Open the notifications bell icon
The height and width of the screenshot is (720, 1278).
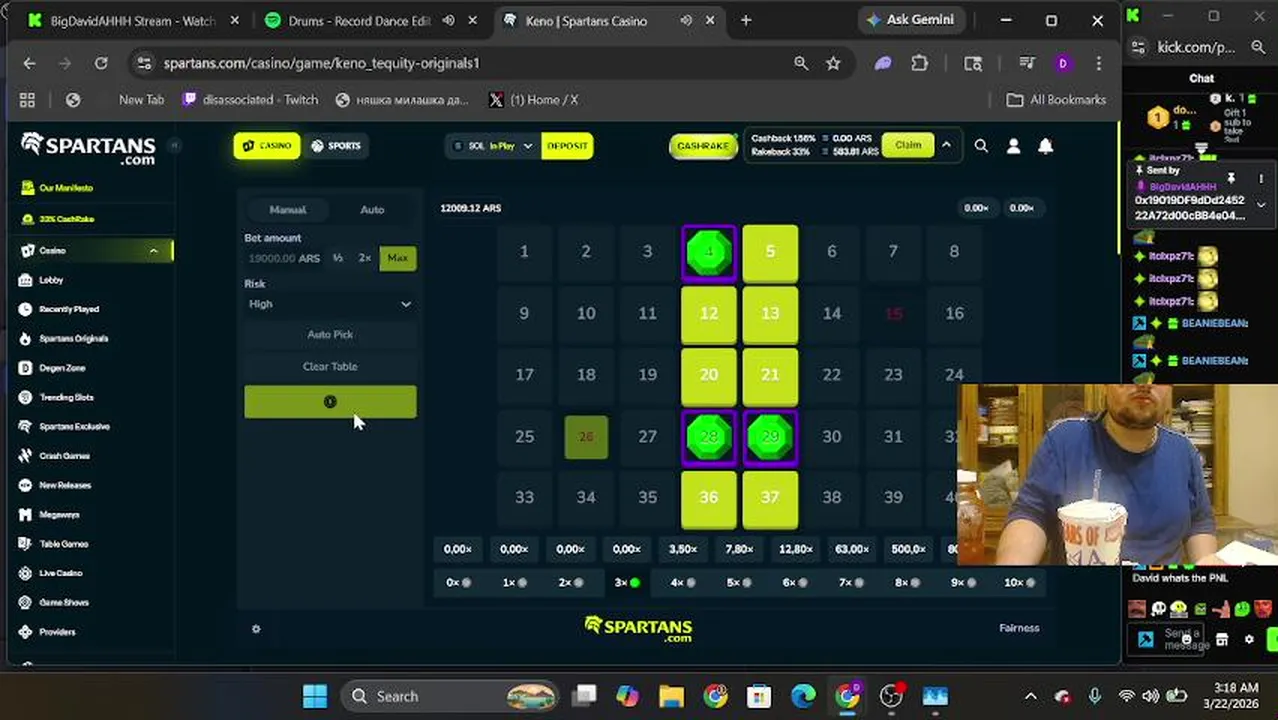(1045, 146)
